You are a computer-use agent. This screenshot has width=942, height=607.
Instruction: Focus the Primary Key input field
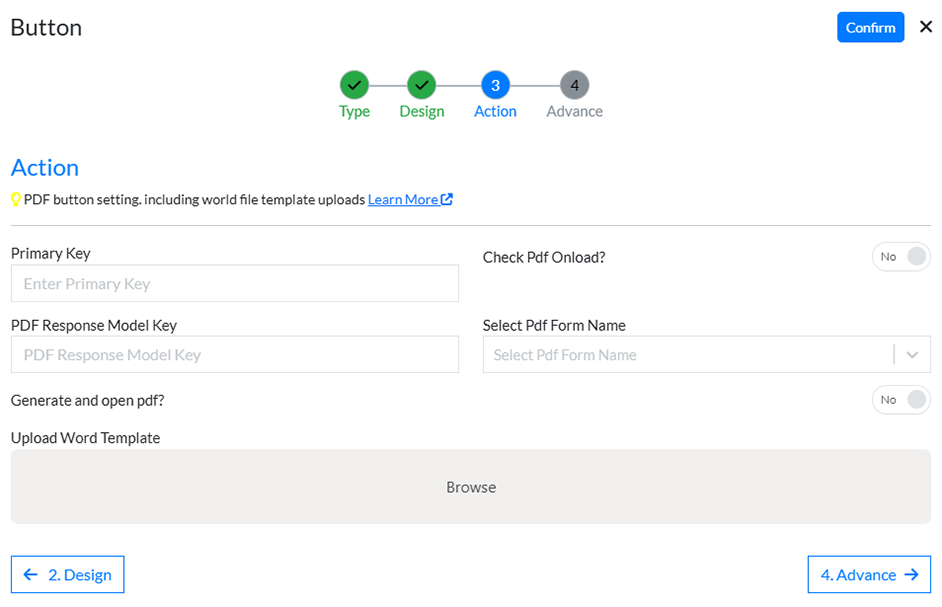[x=235, y=284]
